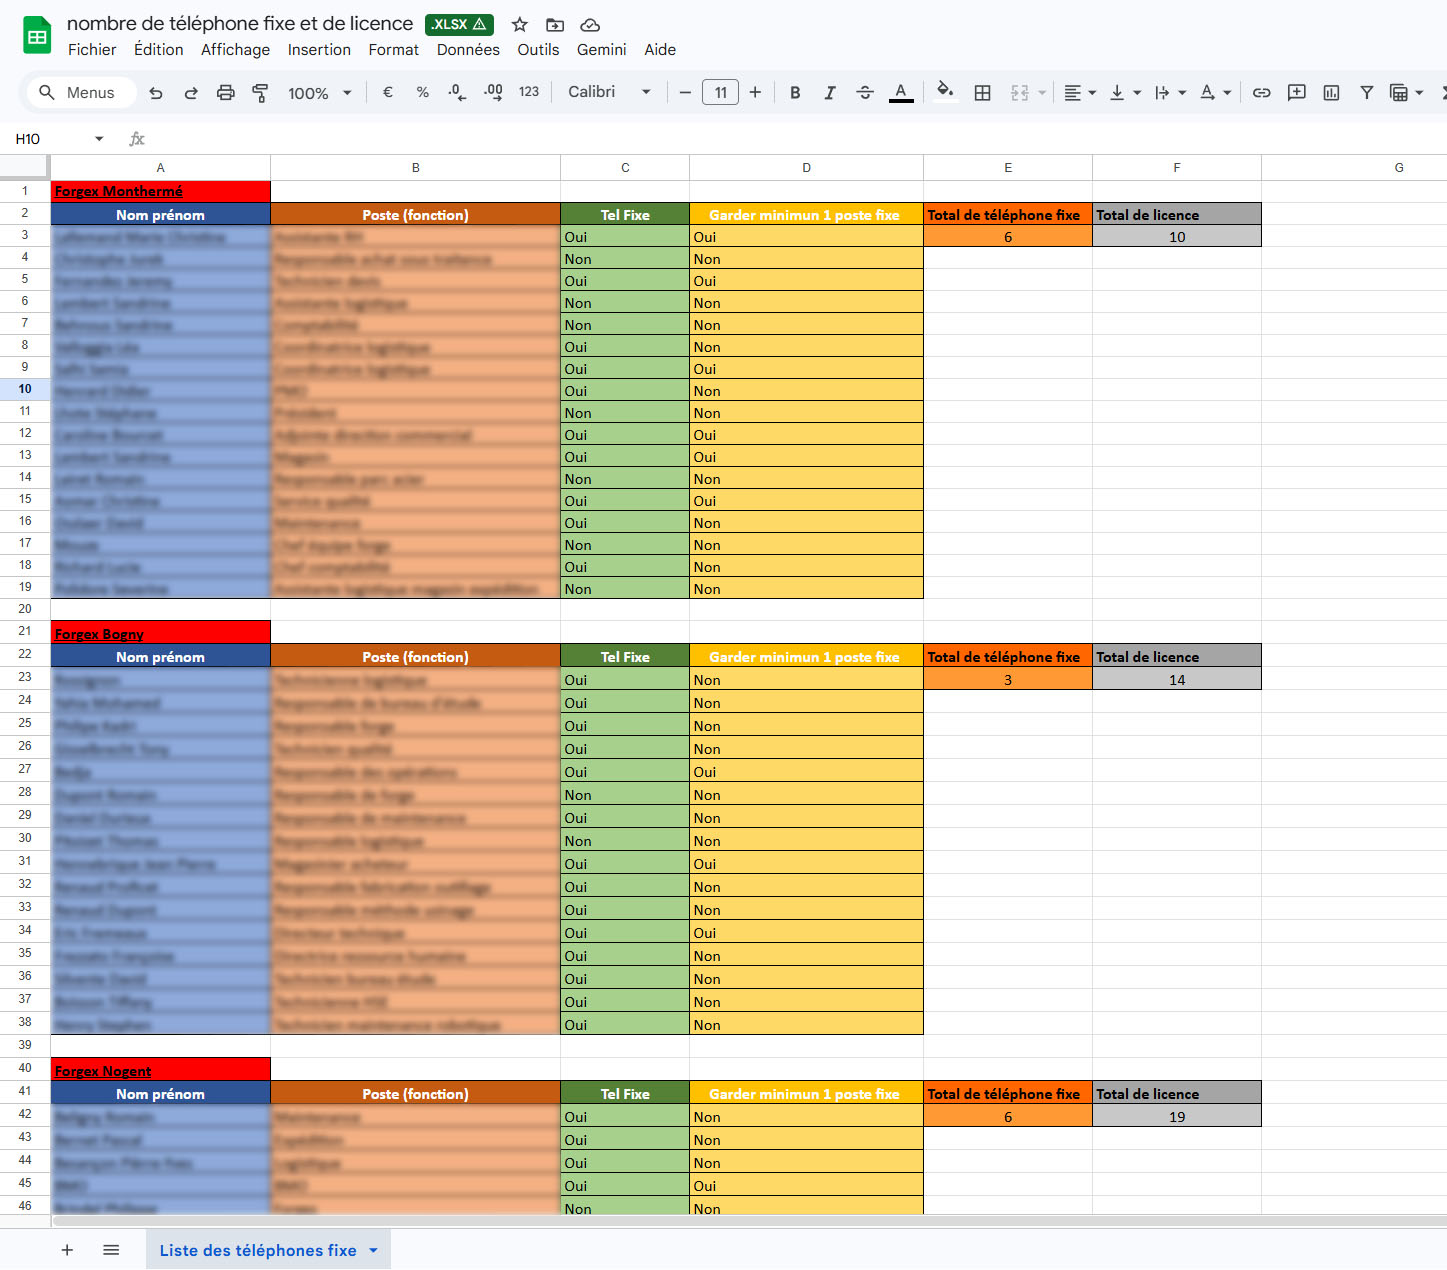
Task: Print the spreadsheet
Action: 226,93
